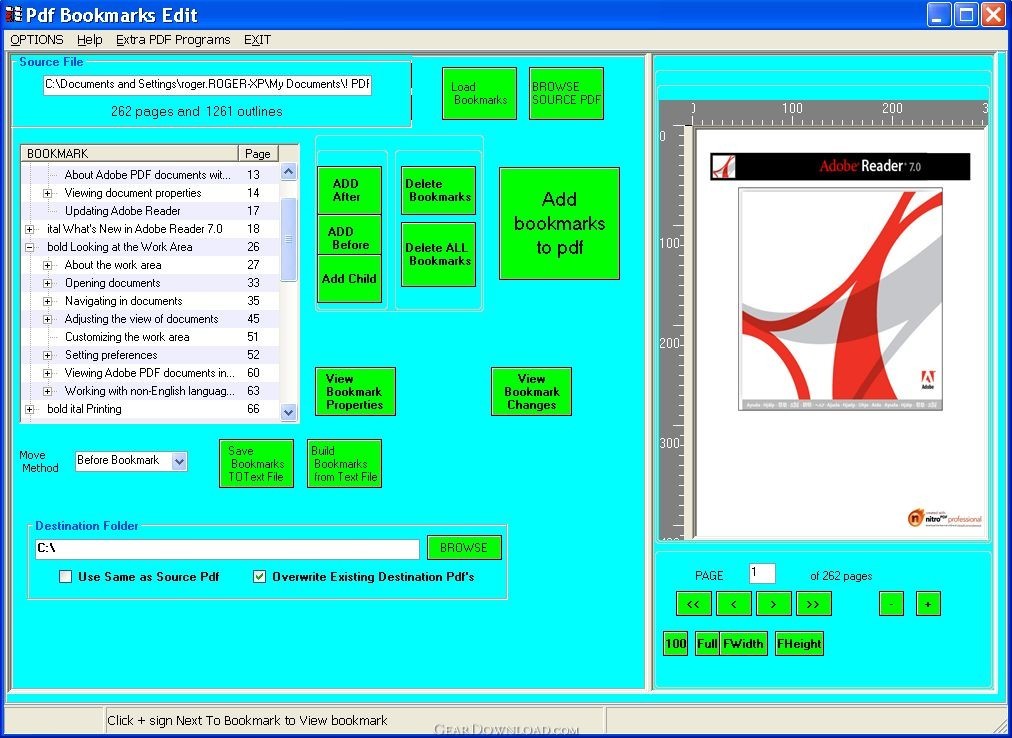Click the application icon in title bar
The image size is (1012, 738).
(14, 14)
